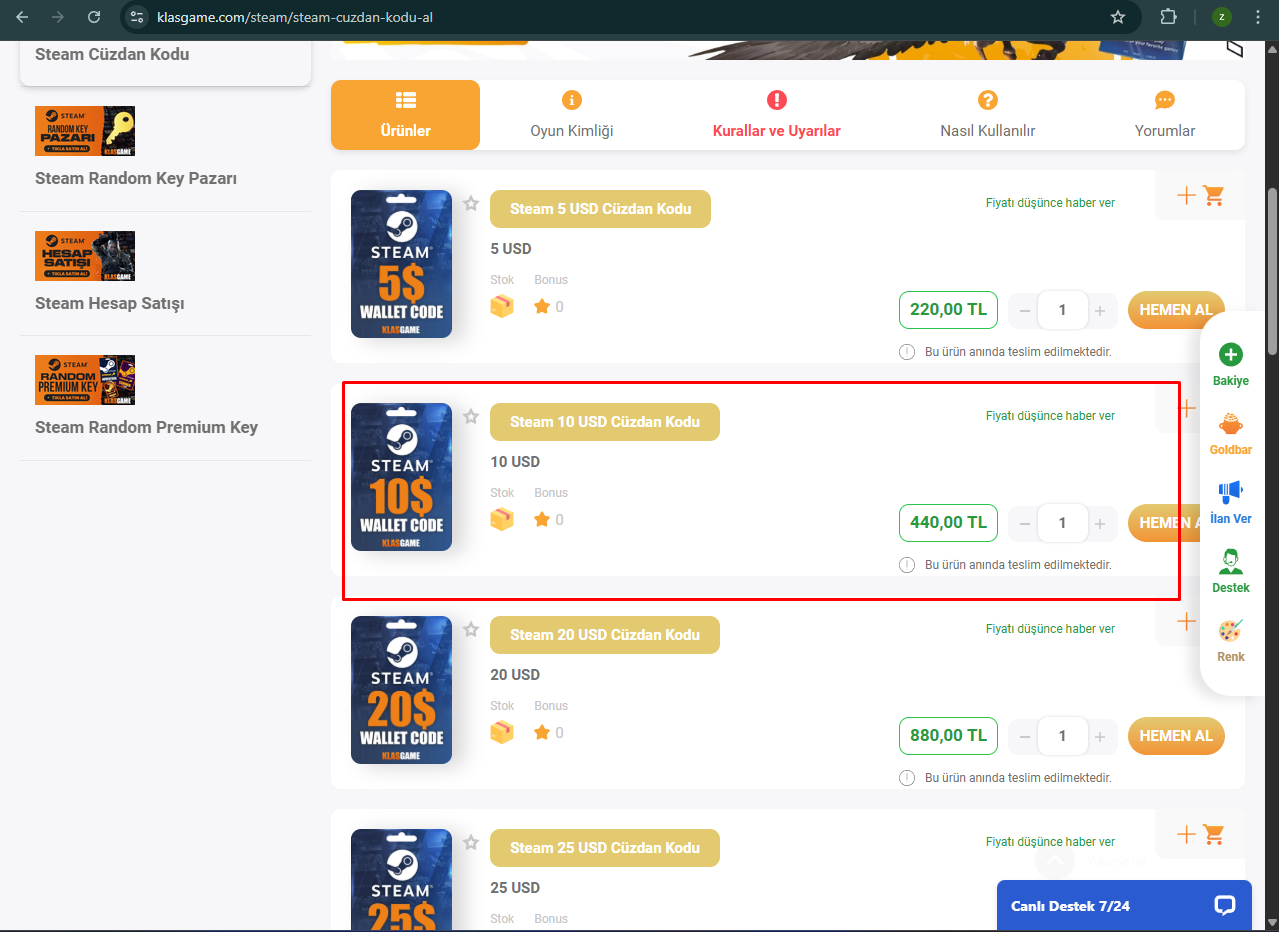Open the Canlı Destek 7/24 chat

1124,905
